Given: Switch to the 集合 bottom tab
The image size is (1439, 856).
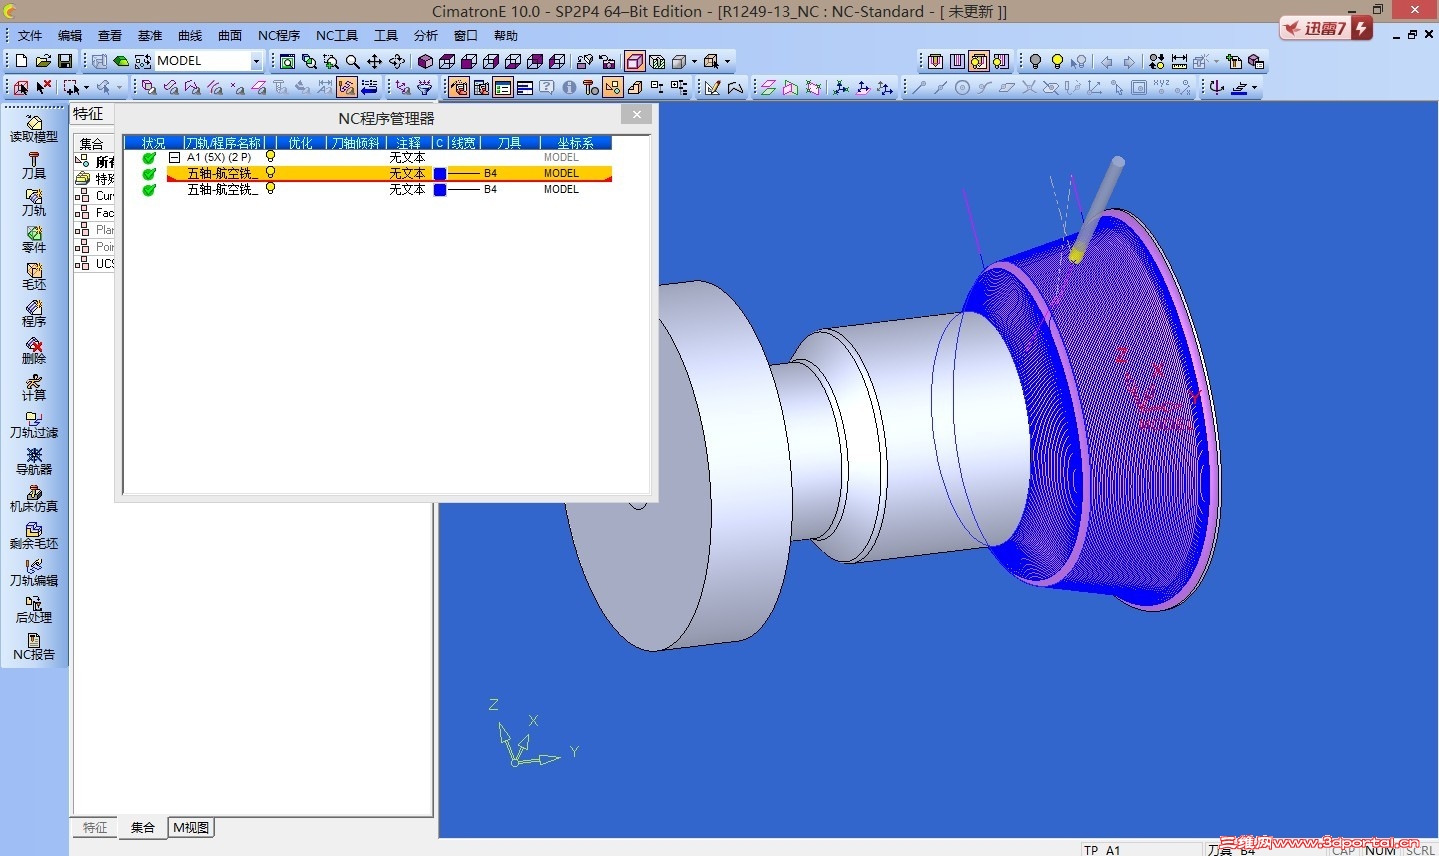Looking at the screenshot, I should [143, 828].
